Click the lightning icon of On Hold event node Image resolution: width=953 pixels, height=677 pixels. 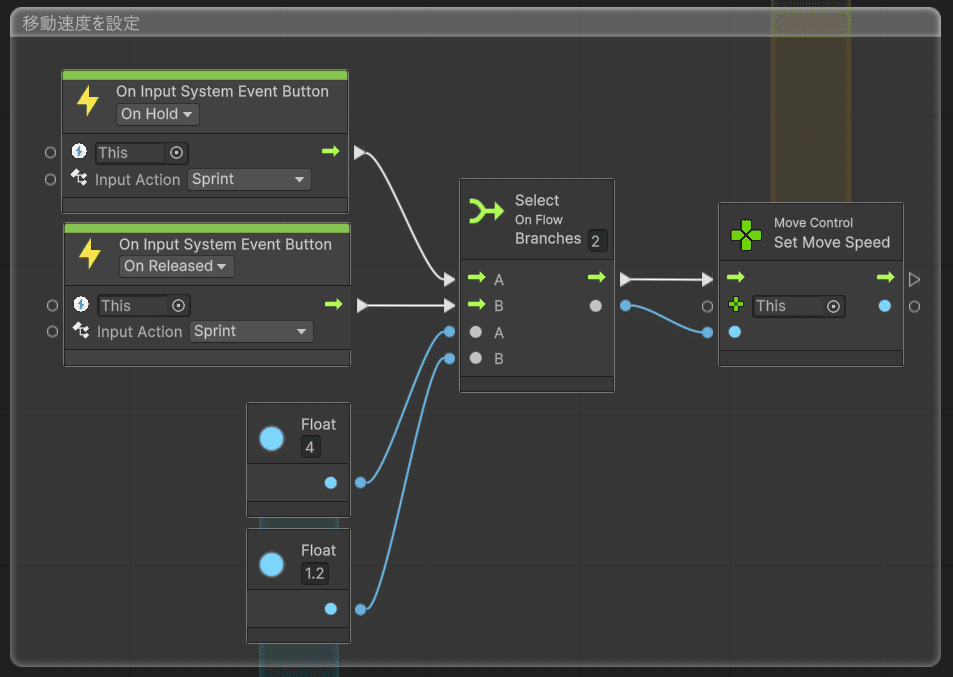click(88, 101)
